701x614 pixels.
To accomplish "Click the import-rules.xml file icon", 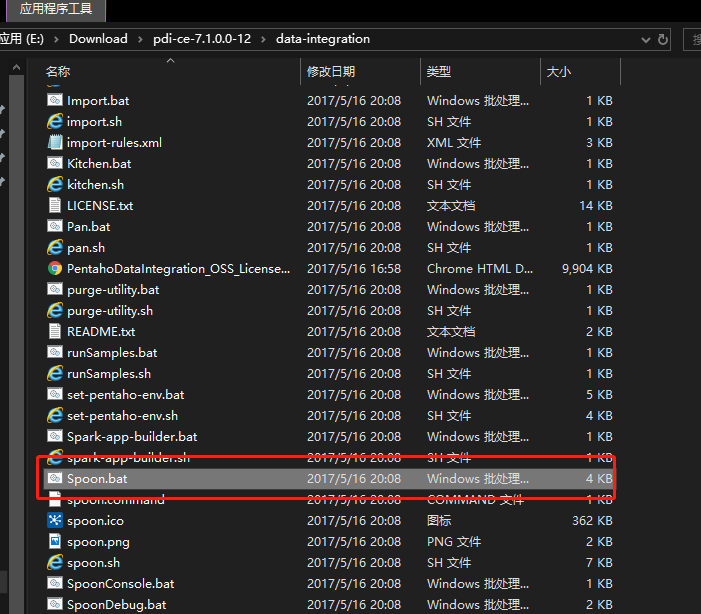I will coord(55,142).
